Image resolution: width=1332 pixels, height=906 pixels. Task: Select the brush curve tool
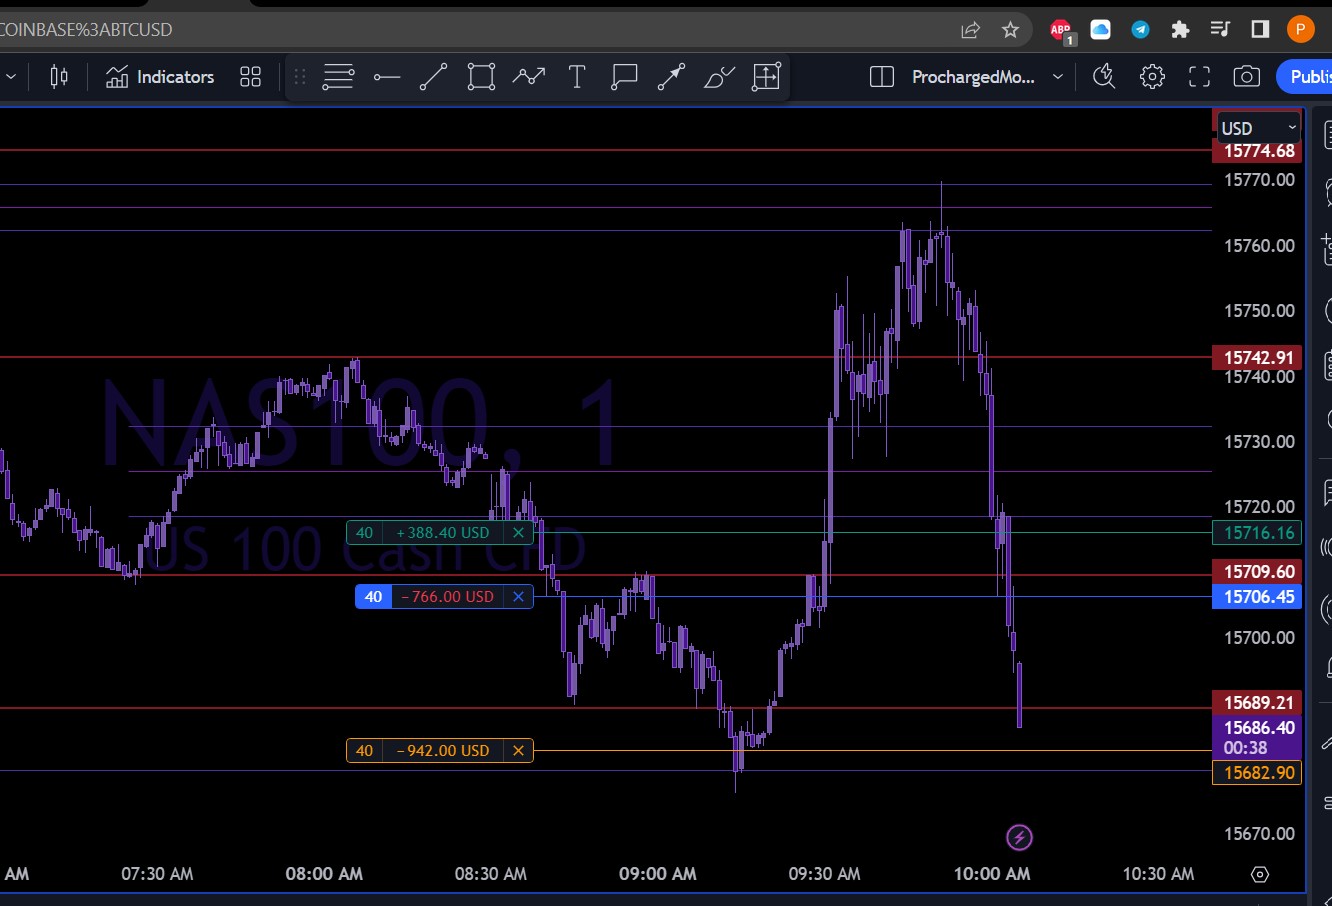(x=719, y=77)
